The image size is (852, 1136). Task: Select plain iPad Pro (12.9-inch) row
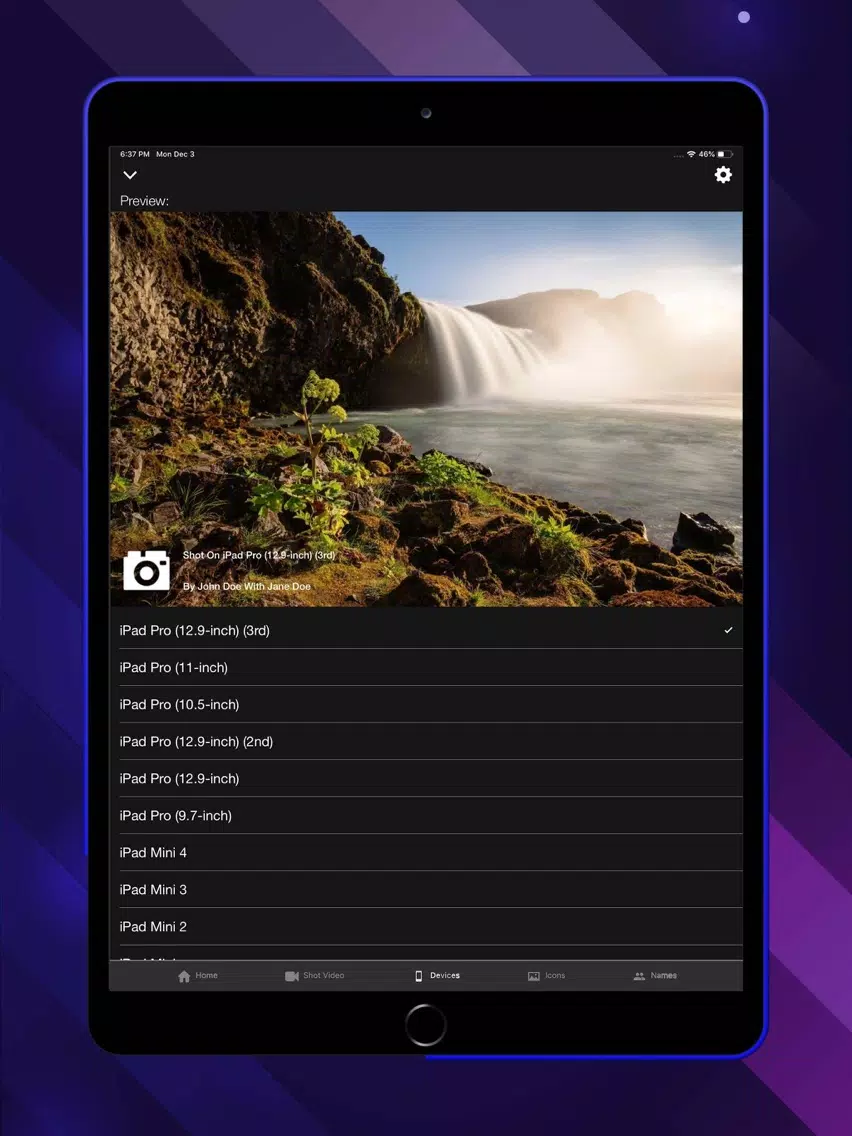[431, 778]
